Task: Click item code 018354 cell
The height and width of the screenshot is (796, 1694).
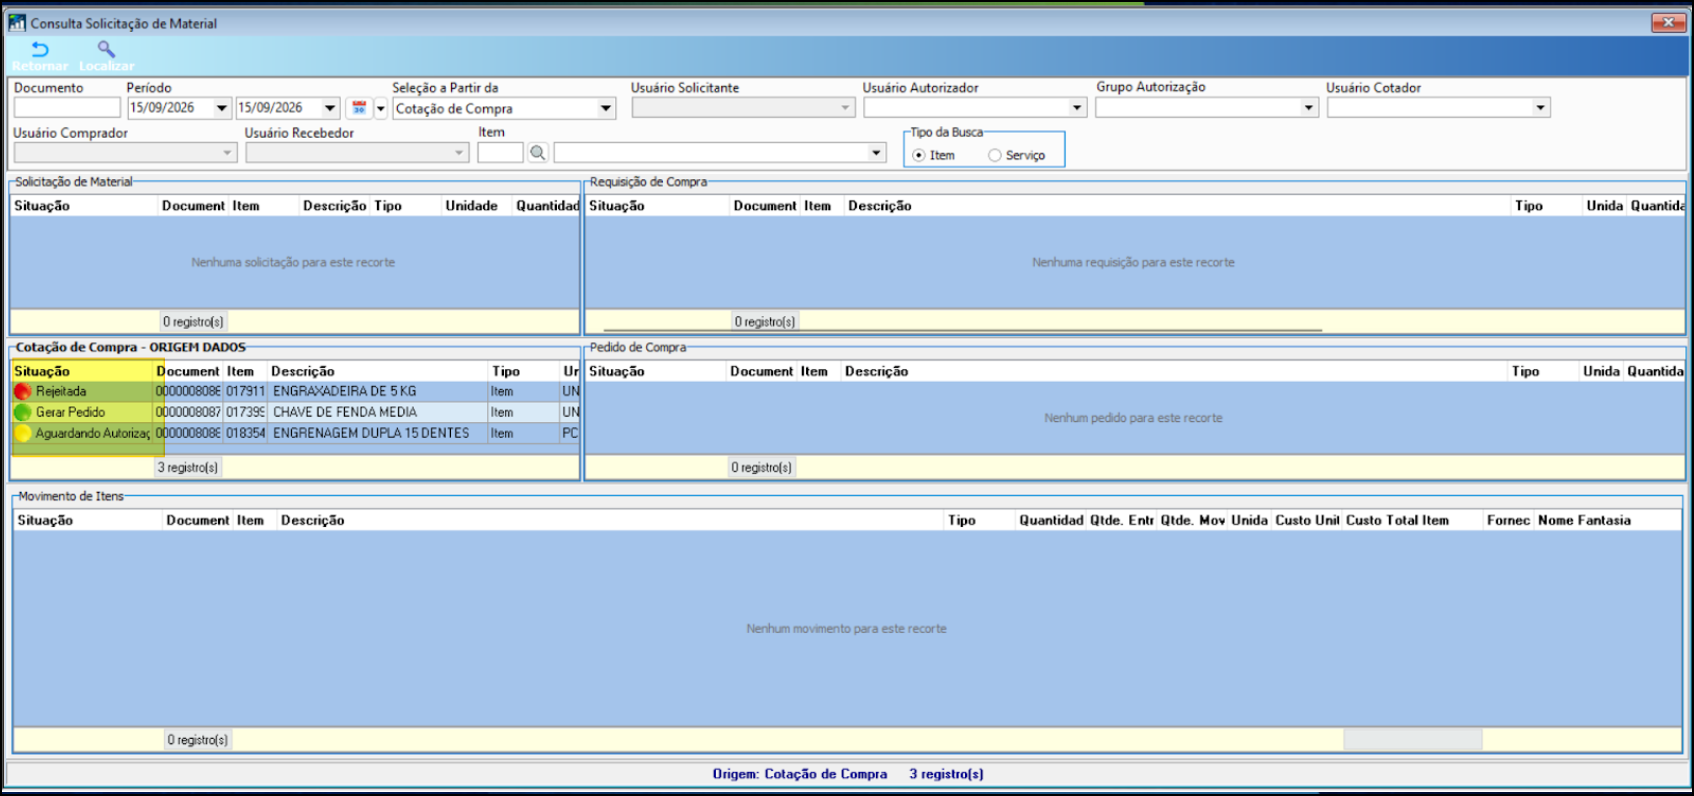Action: tap(245, 433)
